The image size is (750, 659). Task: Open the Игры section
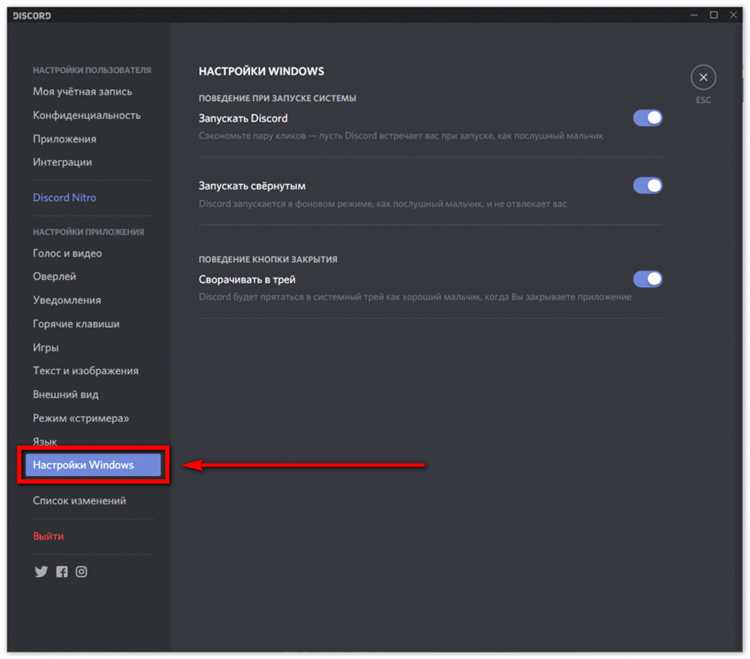tap(45, 347)
